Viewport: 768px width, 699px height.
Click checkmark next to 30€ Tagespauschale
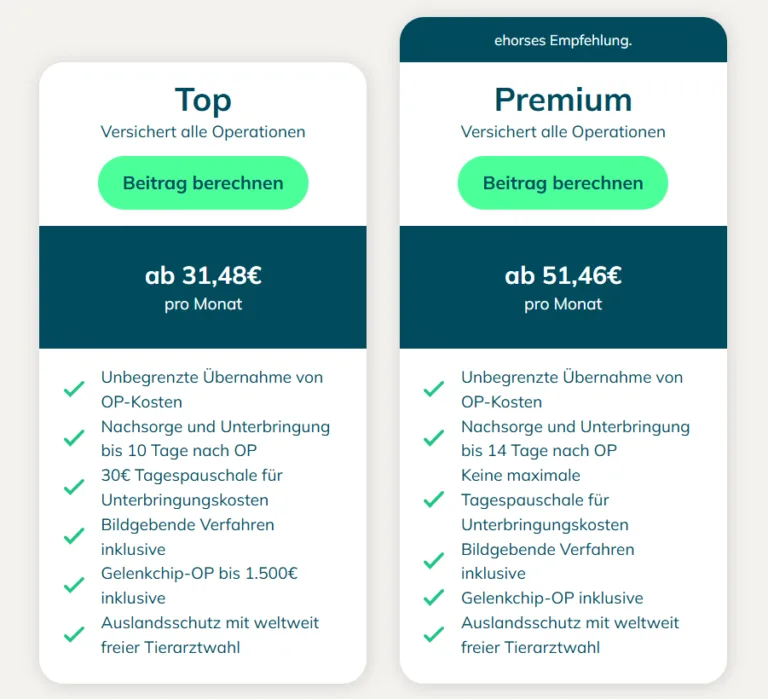(74, 487)
